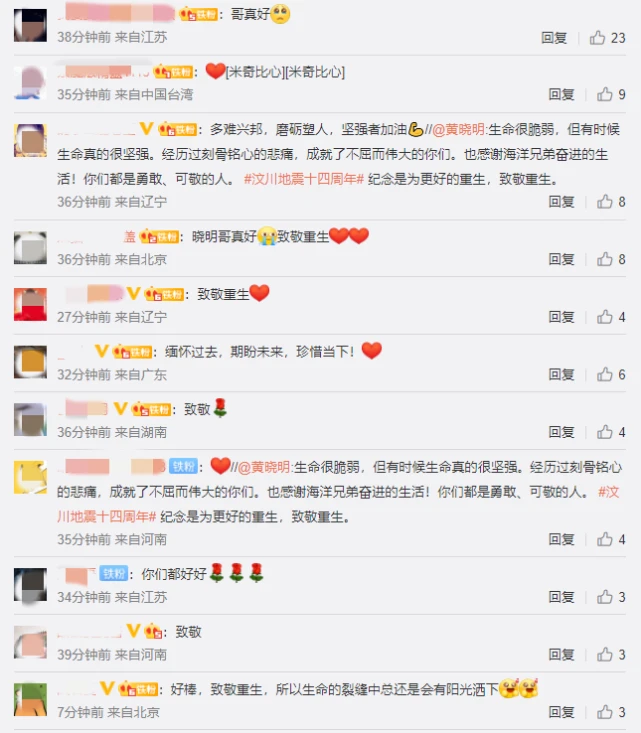Reply to the 39分钟前 comment from 河南
Viewport: 641px width, 733px height.
(x=562, y=654)
